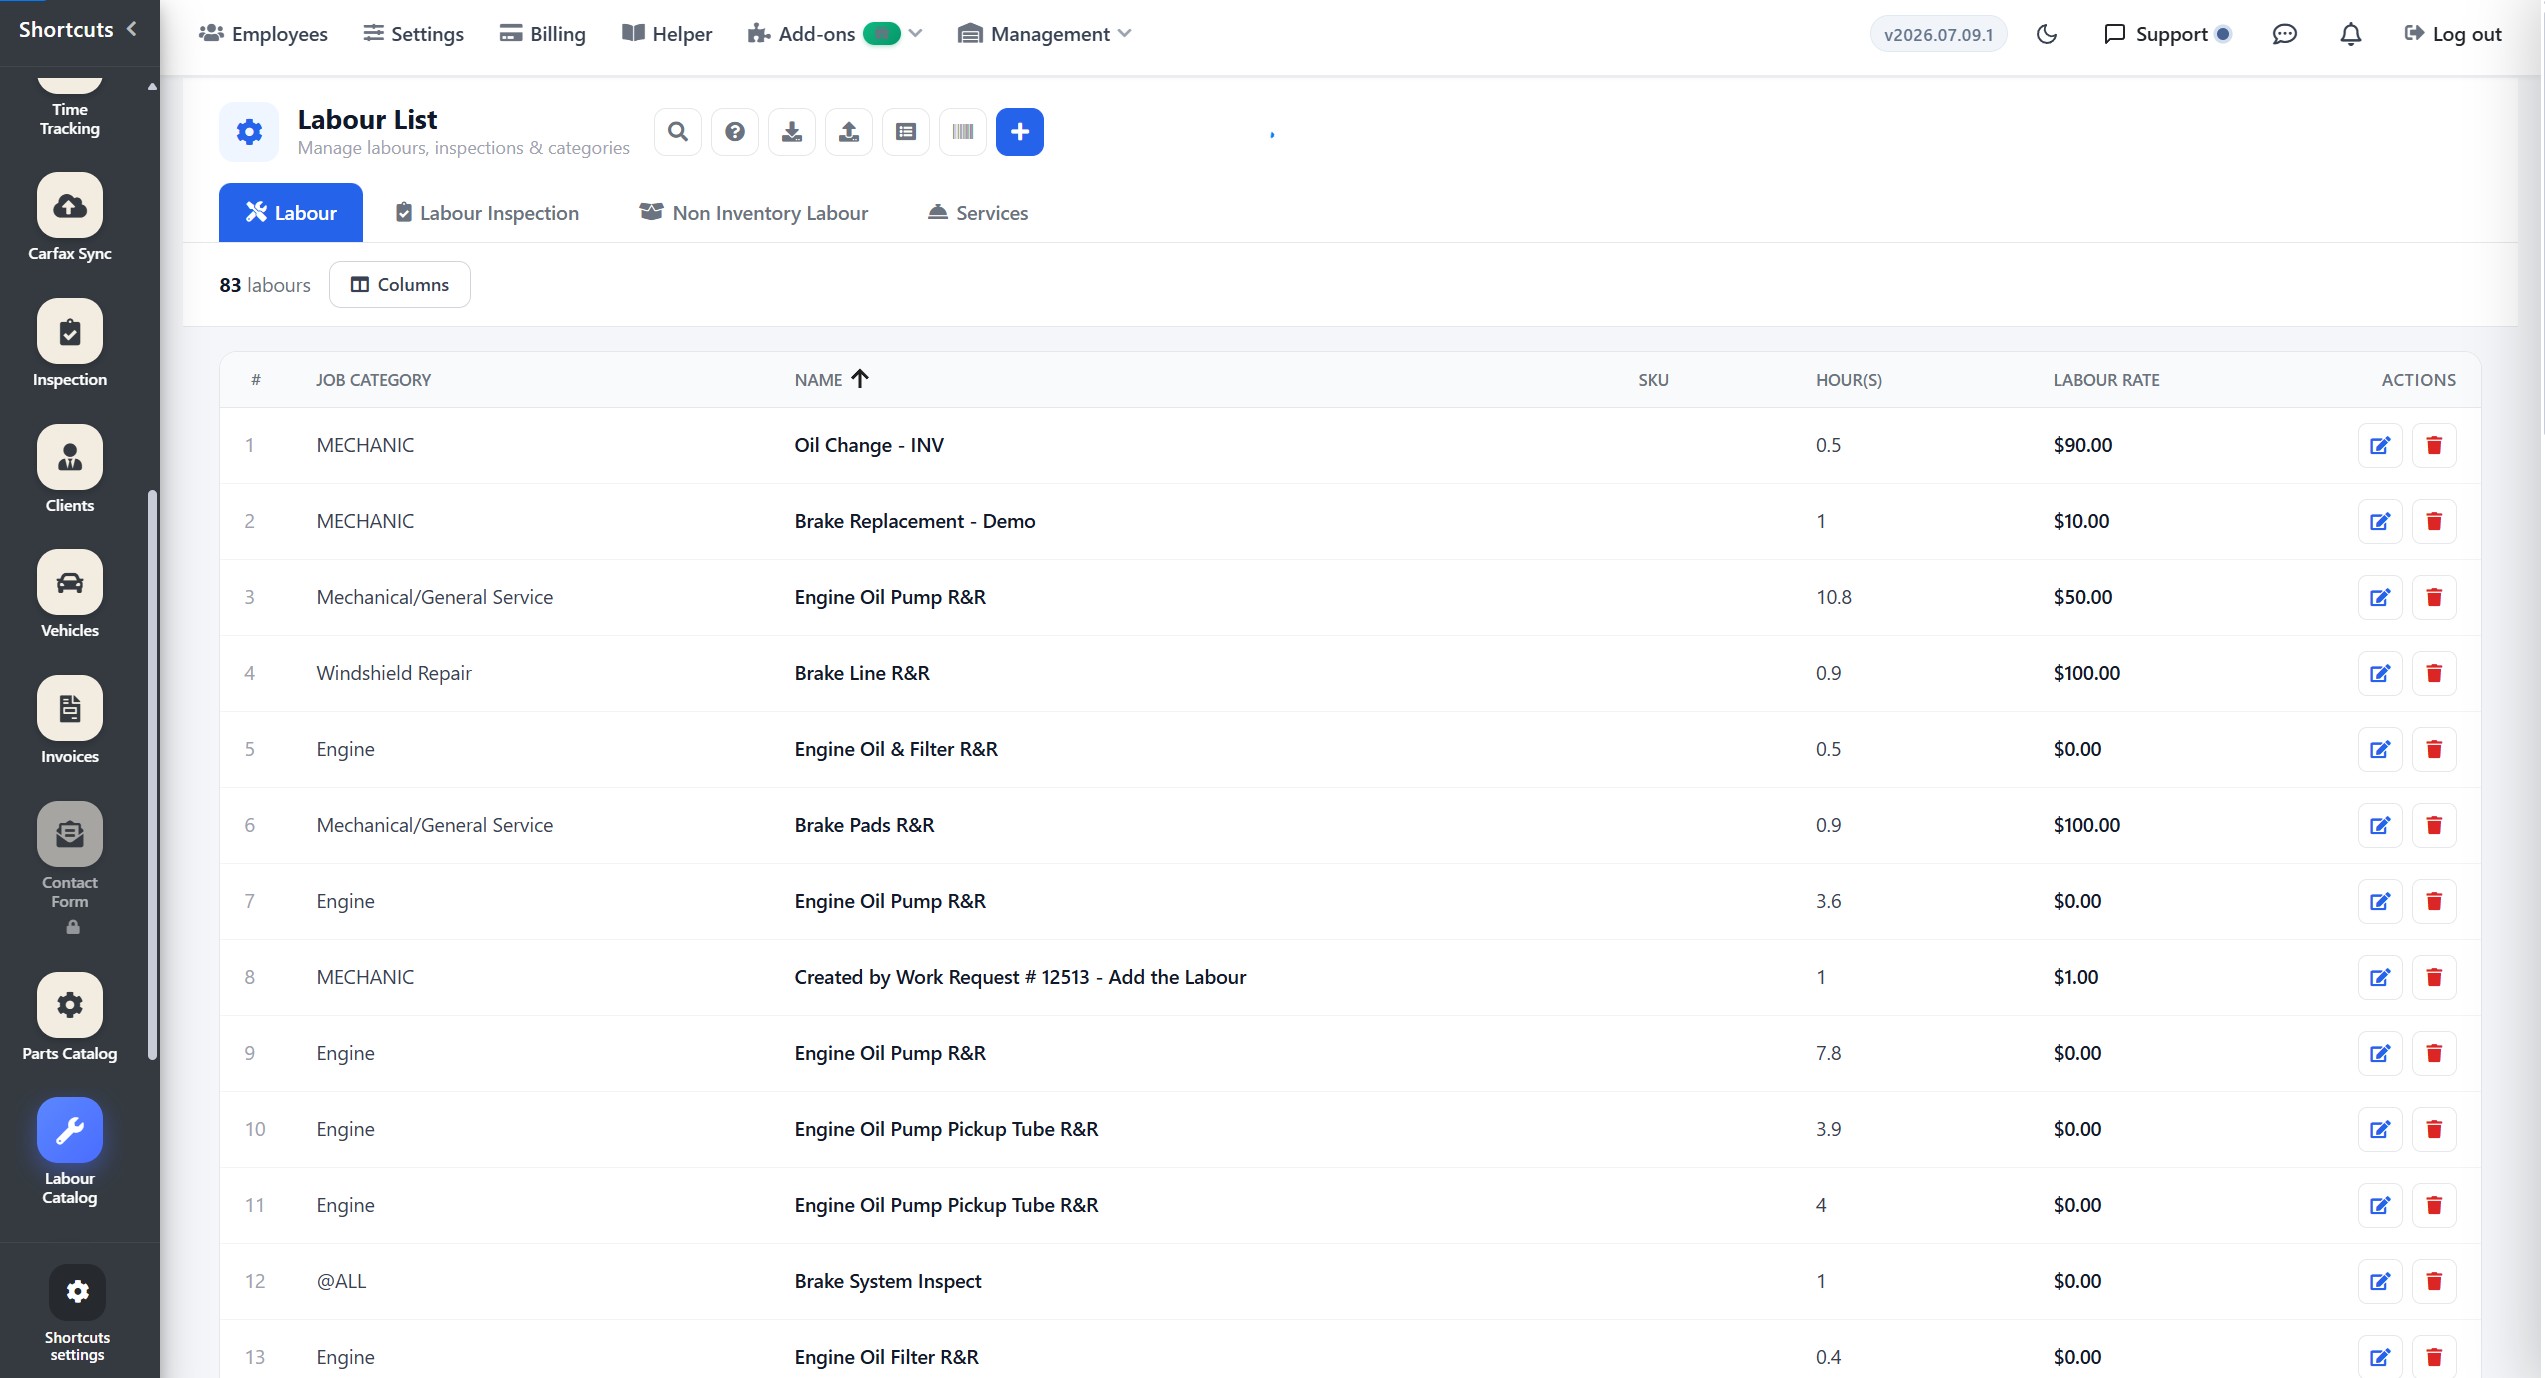The width and height of the screenshot is (2545, 1378).
Task: Collapse the Shortcuts sidebar chevron
Action: (x=132, y=30)
